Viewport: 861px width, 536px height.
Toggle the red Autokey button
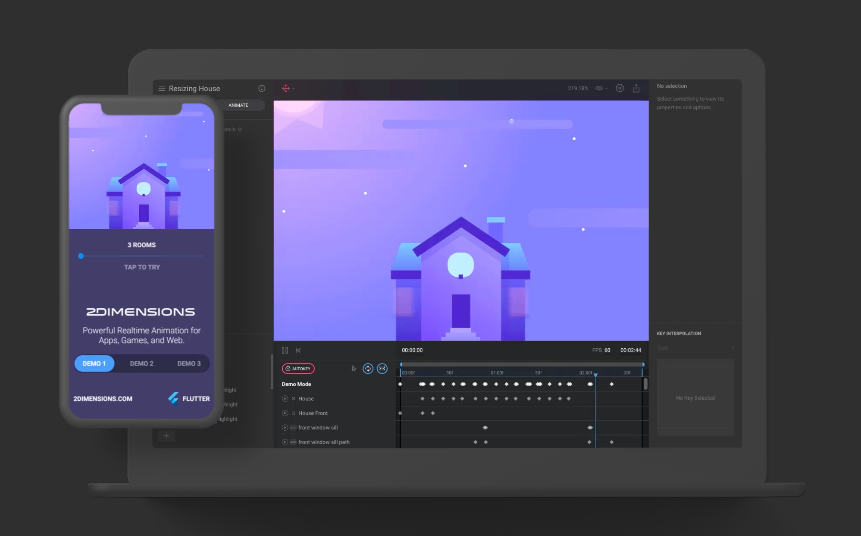(x=298, y=368)
